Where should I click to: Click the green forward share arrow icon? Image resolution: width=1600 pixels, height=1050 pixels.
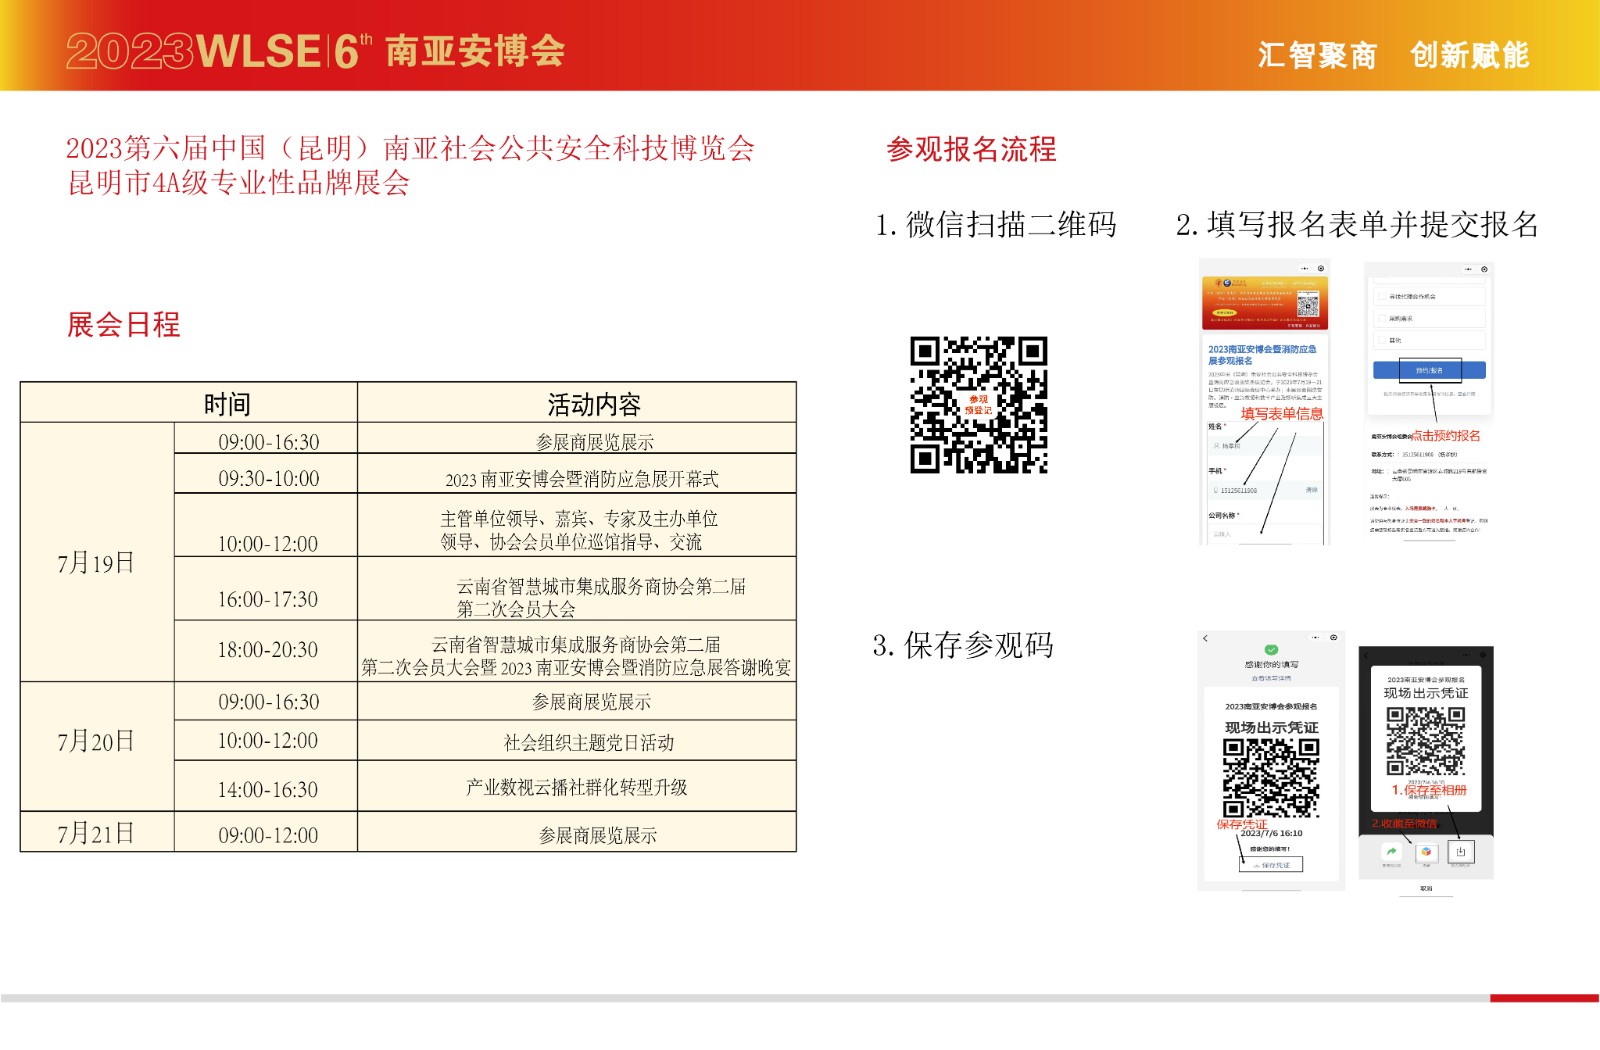click(1391, 852)
